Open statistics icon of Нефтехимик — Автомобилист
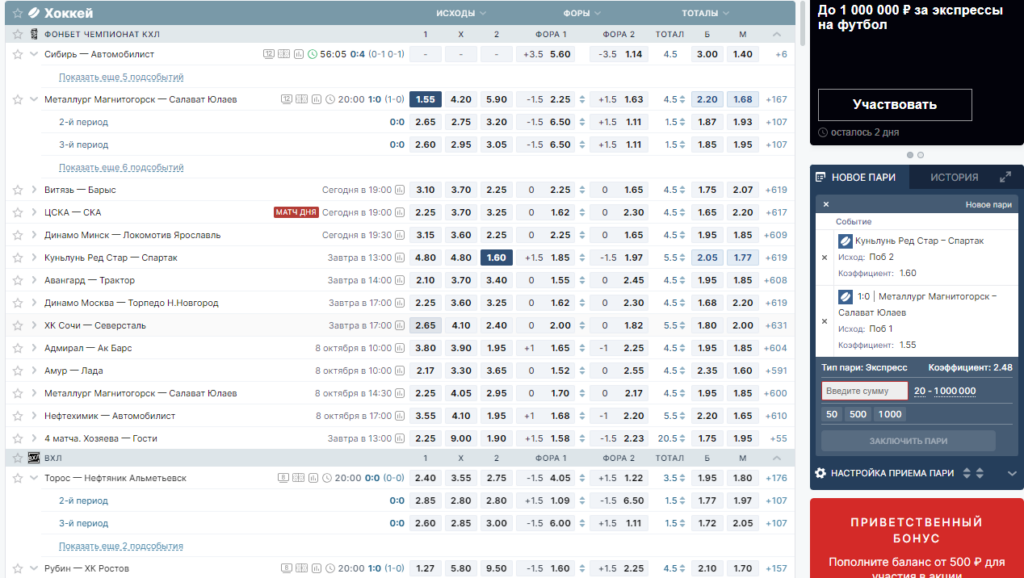Screen dimensions: 1024x578 (x=400, y=416)
